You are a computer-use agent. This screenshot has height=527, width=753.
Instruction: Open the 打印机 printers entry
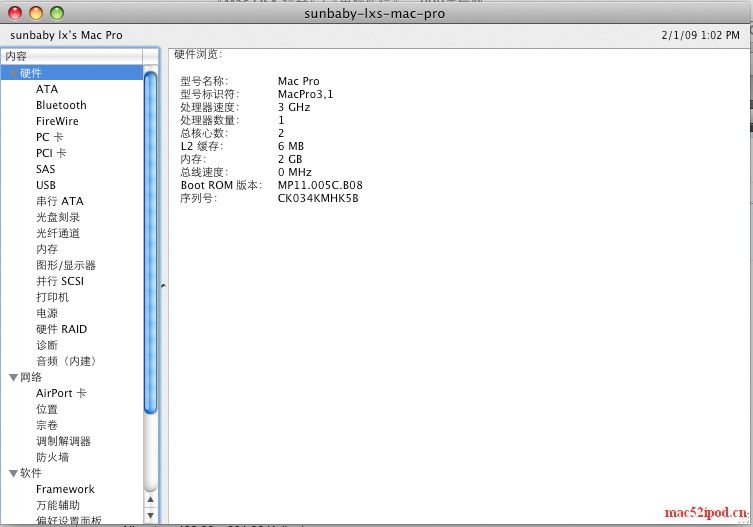[52, 297]
